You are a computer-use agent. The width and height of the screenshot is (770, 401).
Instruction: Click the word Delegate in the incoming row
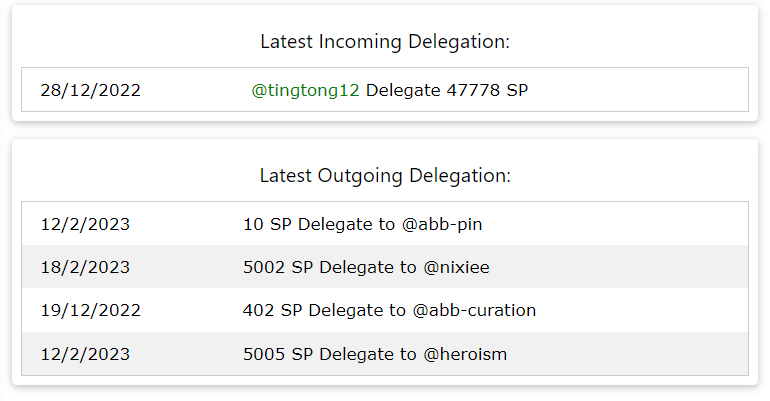tap(403, 90)
